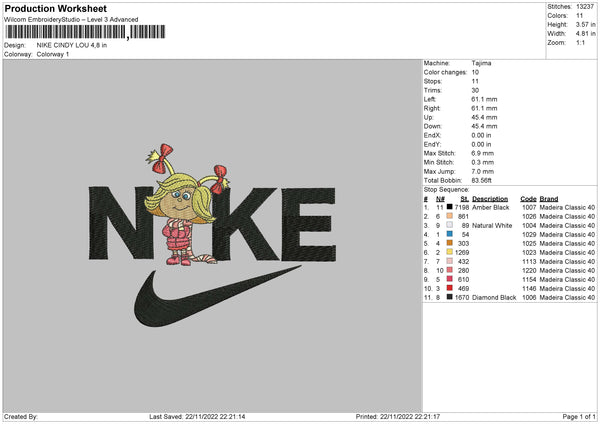The width and height of the screenshot is (600, 424).
Task: Click the pink swatch for code 1220
Action: coord(450,270)
